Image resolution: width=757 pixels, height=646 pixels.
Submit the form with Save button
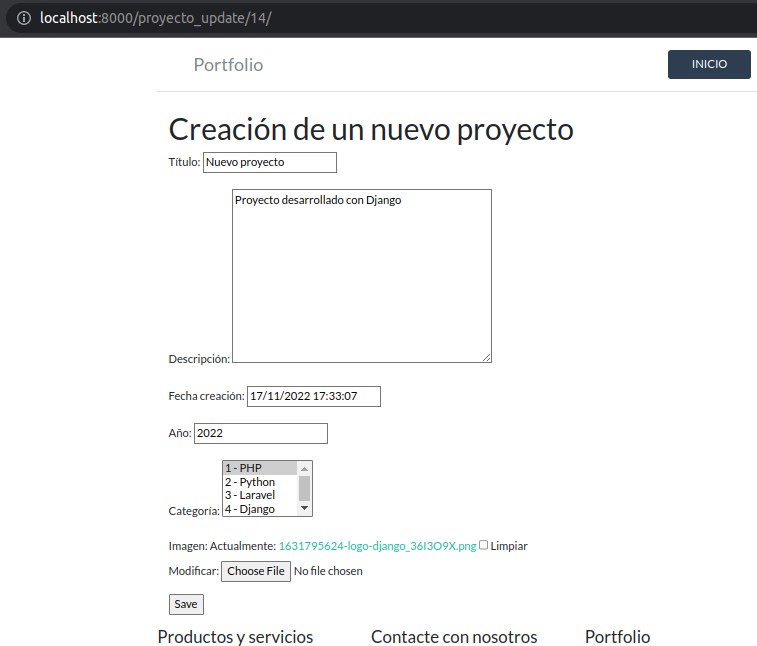click(x=186, y=604)
